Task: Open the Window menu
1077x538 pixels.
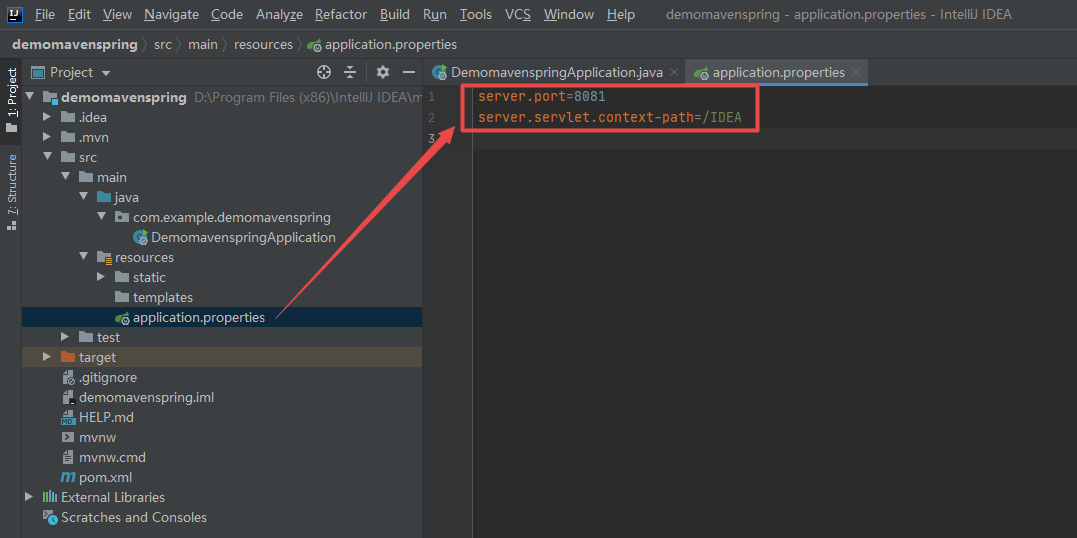Action: pos(569,14)
